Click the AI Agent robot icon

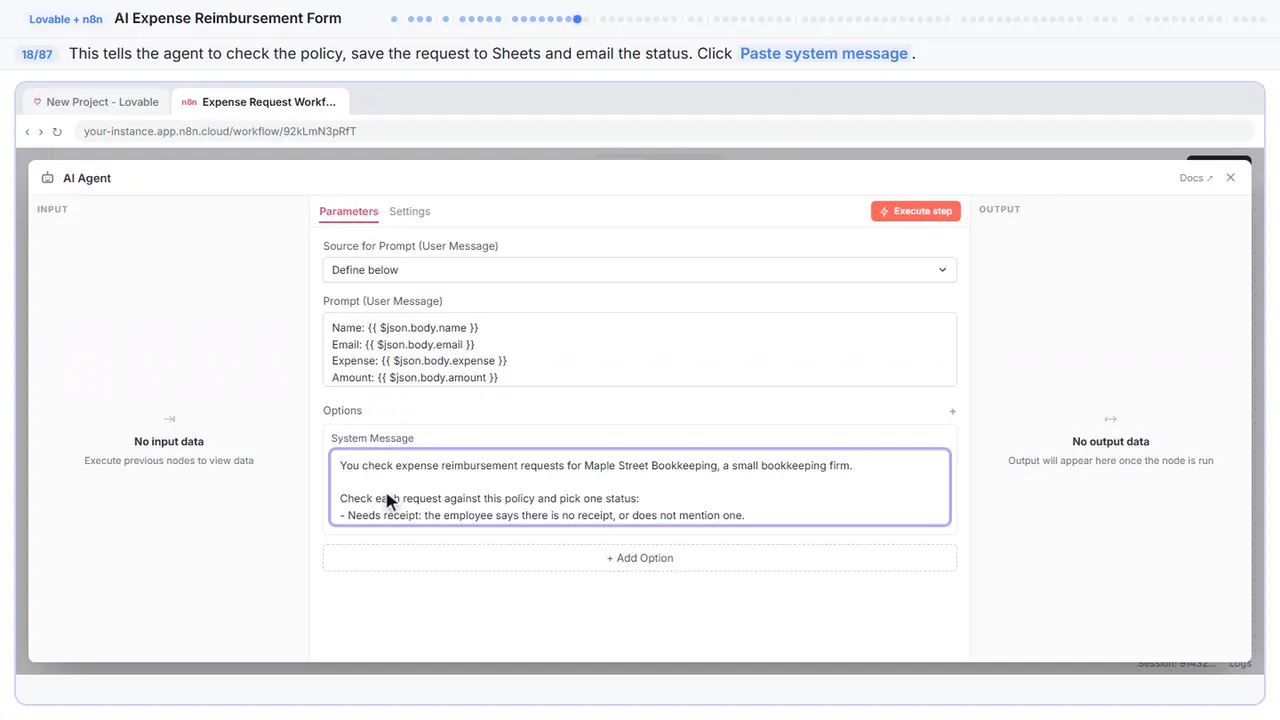click(47, 178)
